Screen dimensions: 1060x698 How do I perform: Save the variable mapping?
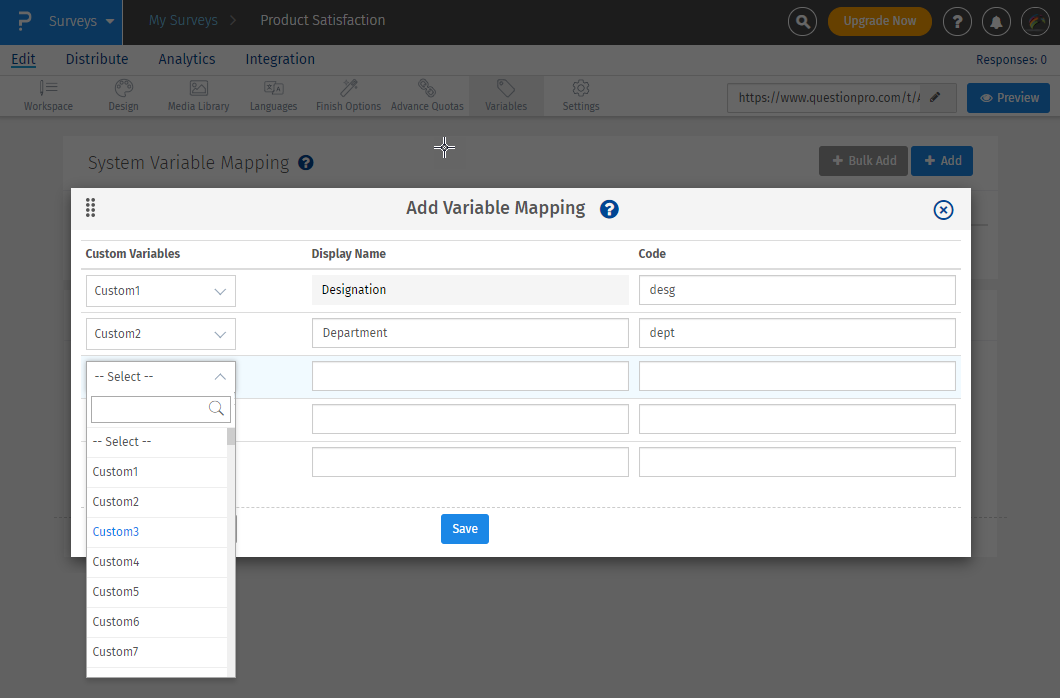point(464,528)
